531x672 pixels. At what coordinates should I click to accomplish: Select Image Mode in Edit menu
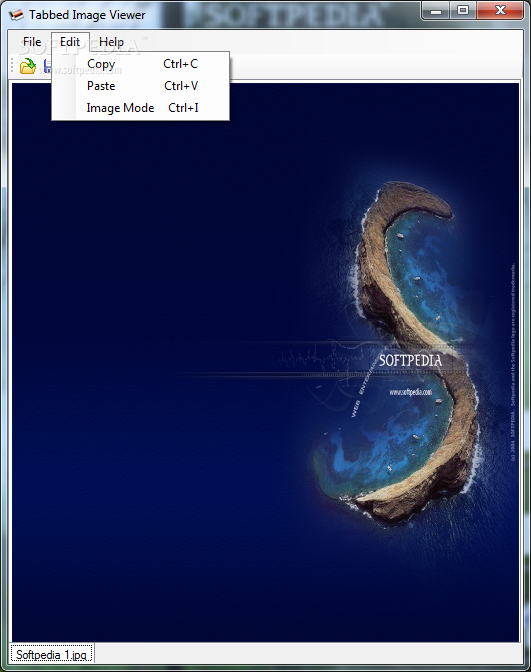(141, 108)
